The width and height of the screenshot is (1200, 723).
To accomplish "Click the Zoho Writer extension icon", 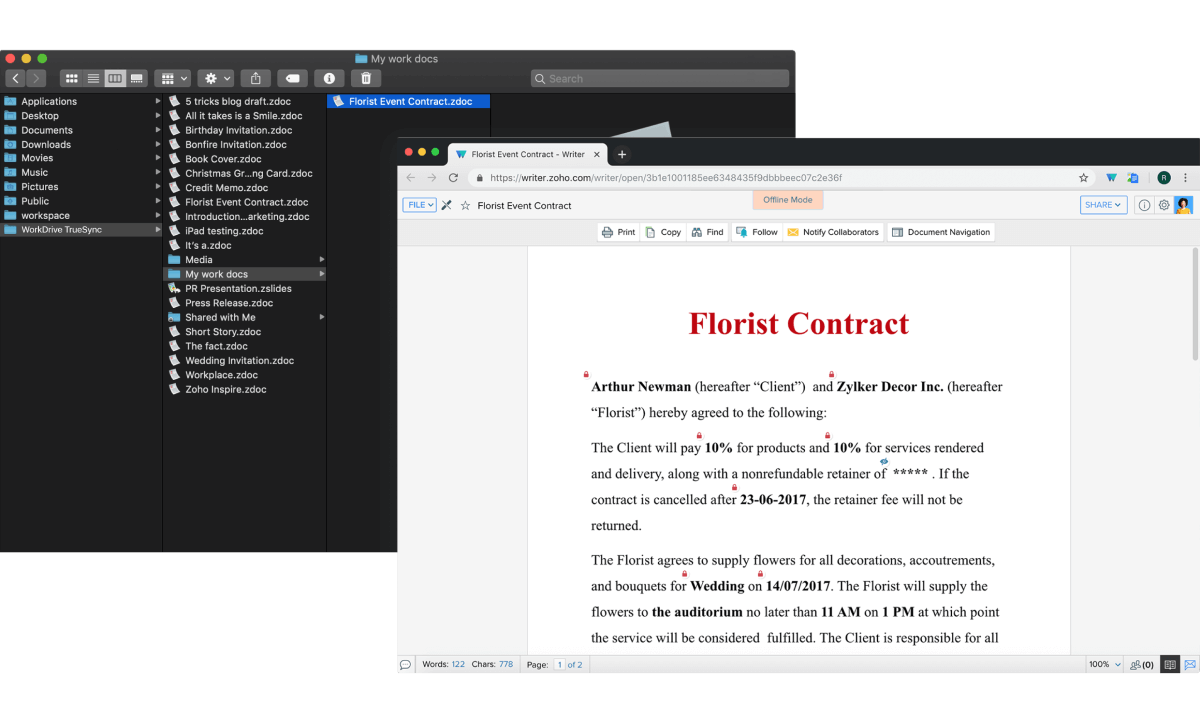I will tap(1111, 178).
